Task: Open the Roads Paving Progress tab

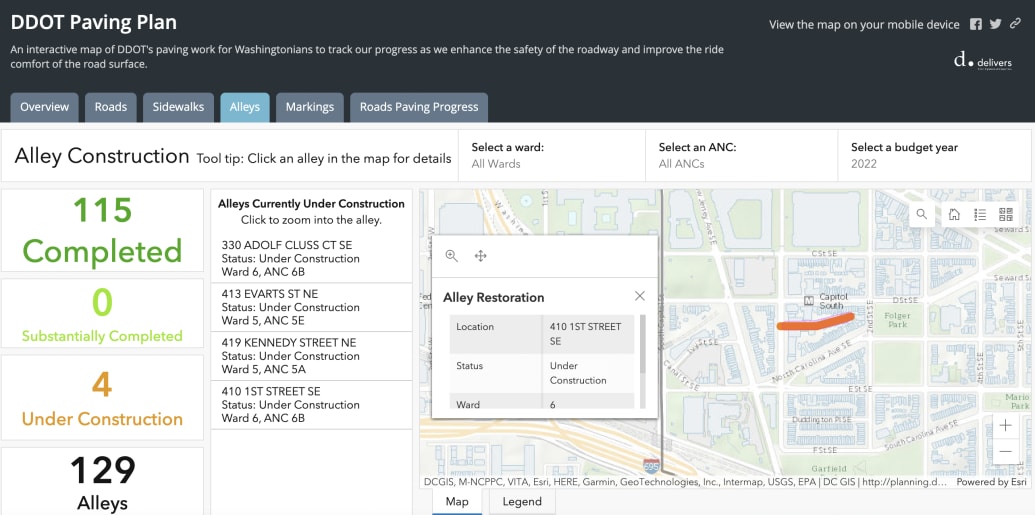Action: pos(419,107)
